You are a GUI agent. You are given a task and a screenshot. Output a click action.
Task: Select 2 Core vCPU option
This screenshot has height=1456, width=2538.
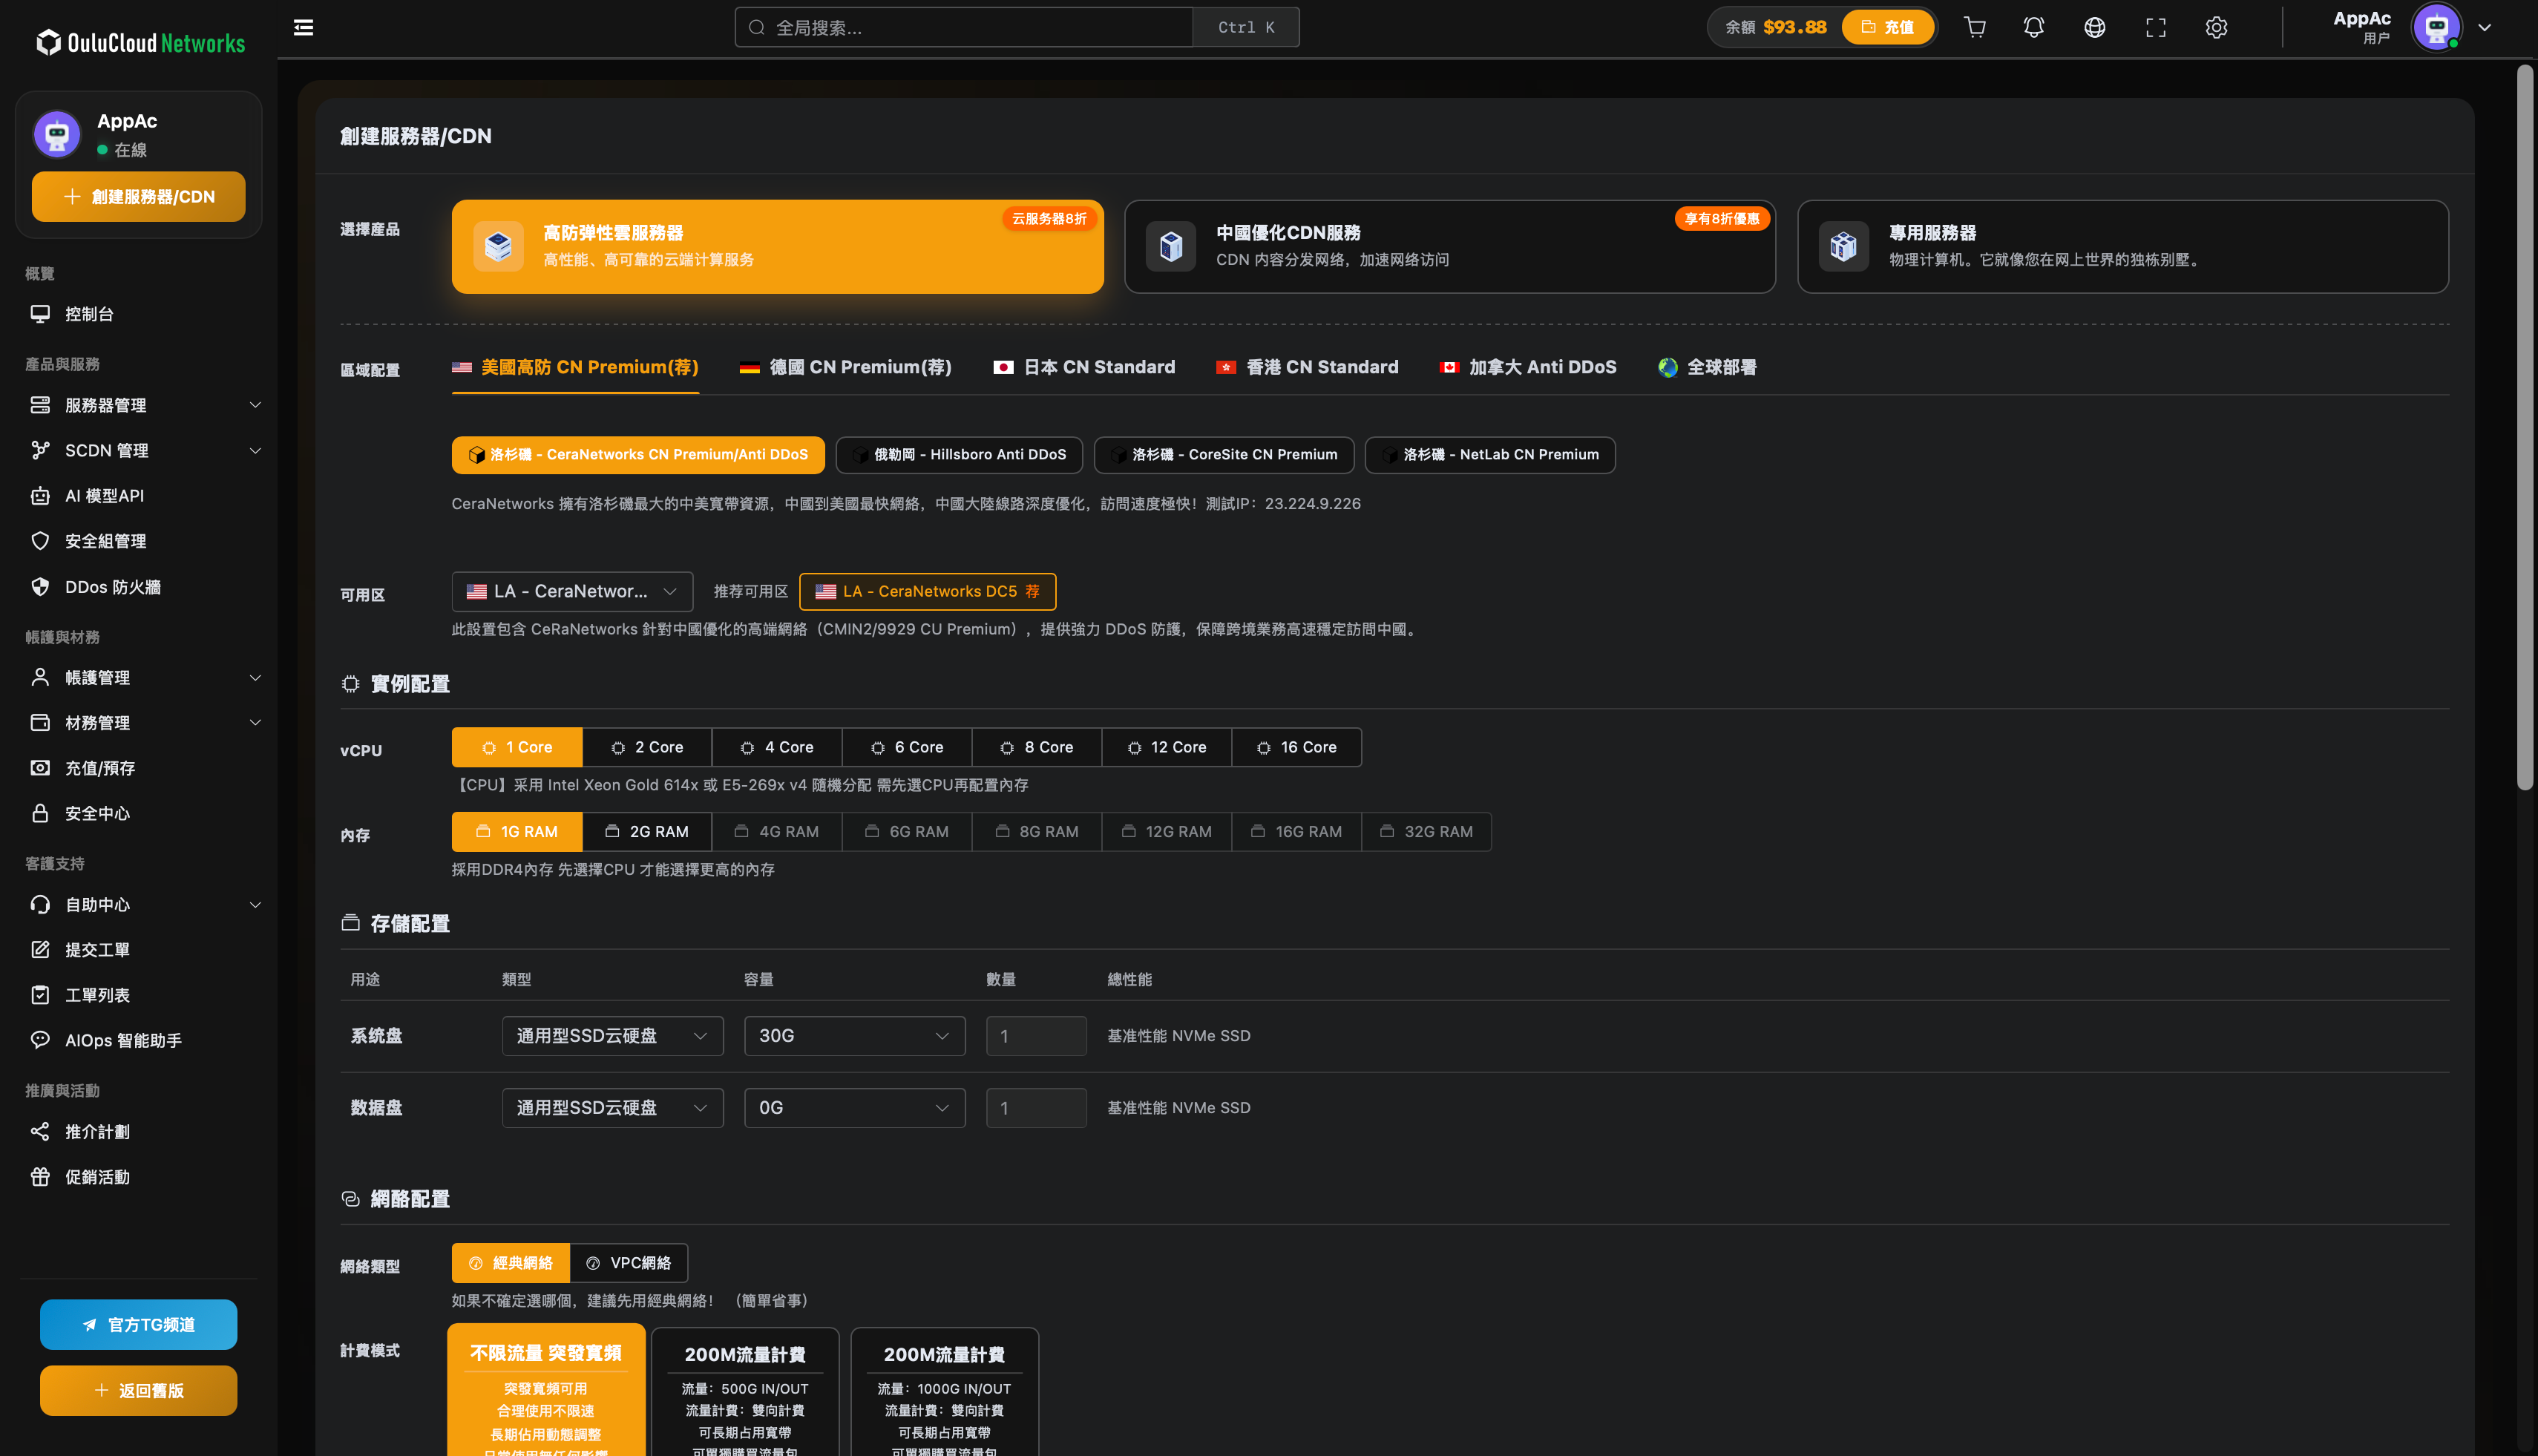click(x=647, y=747)
